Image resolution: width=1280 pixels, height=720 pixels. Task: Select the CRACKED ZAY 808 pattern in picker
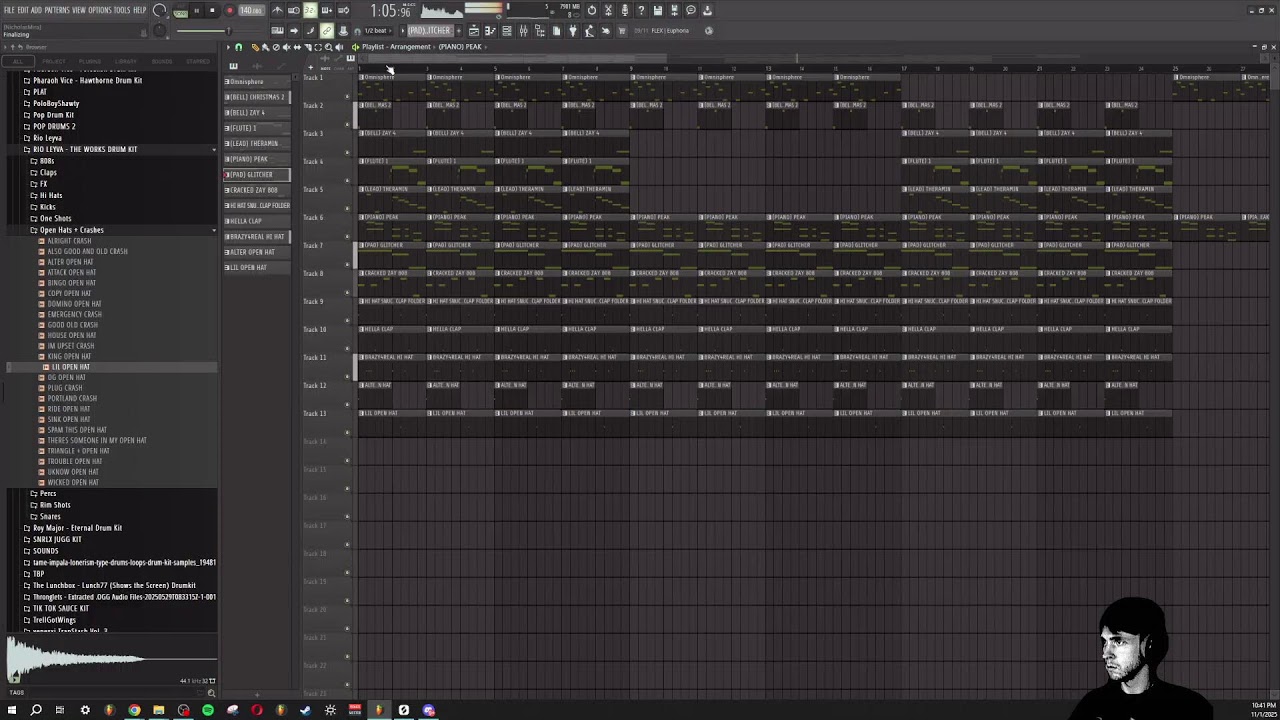256,190
